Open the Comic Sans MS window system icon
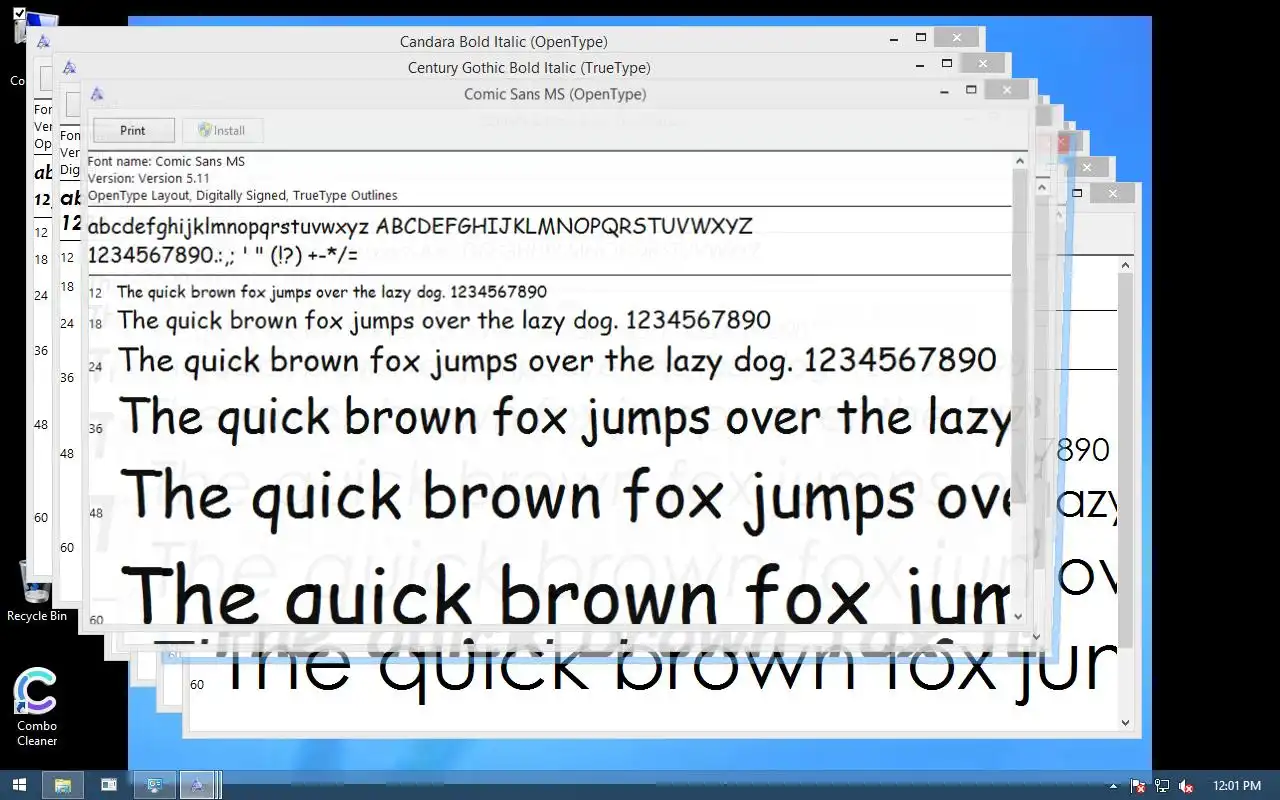Viewport: 1280px width, 800px height. point(97,94)
